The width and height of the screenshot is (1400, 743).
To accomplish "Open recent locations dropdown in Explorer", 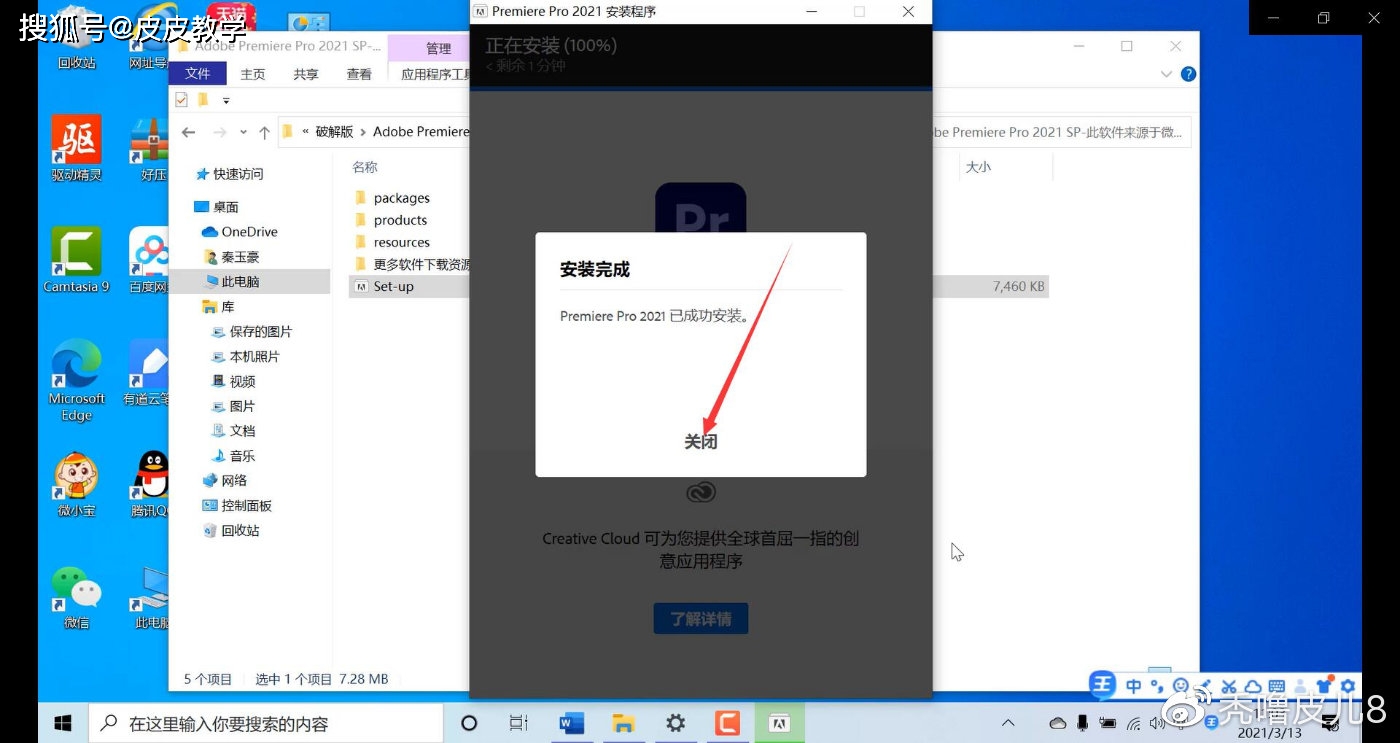I will tap(243, 132).
